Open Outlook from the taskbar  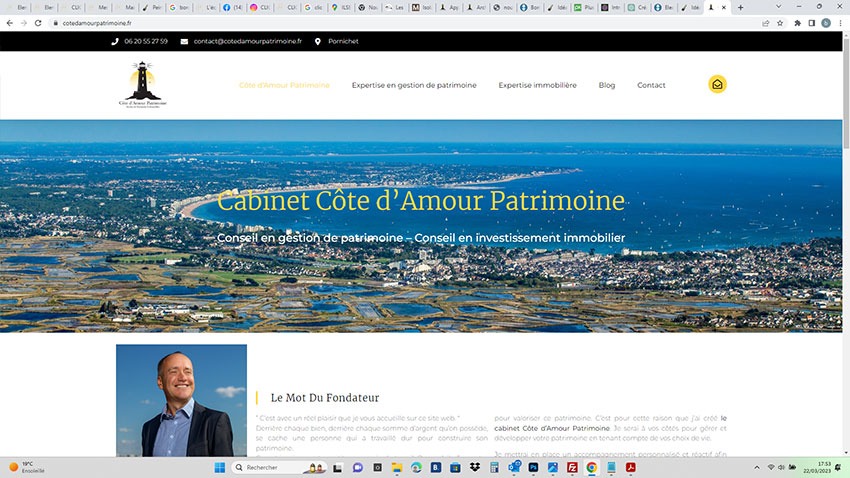click(x=514, y=467)
